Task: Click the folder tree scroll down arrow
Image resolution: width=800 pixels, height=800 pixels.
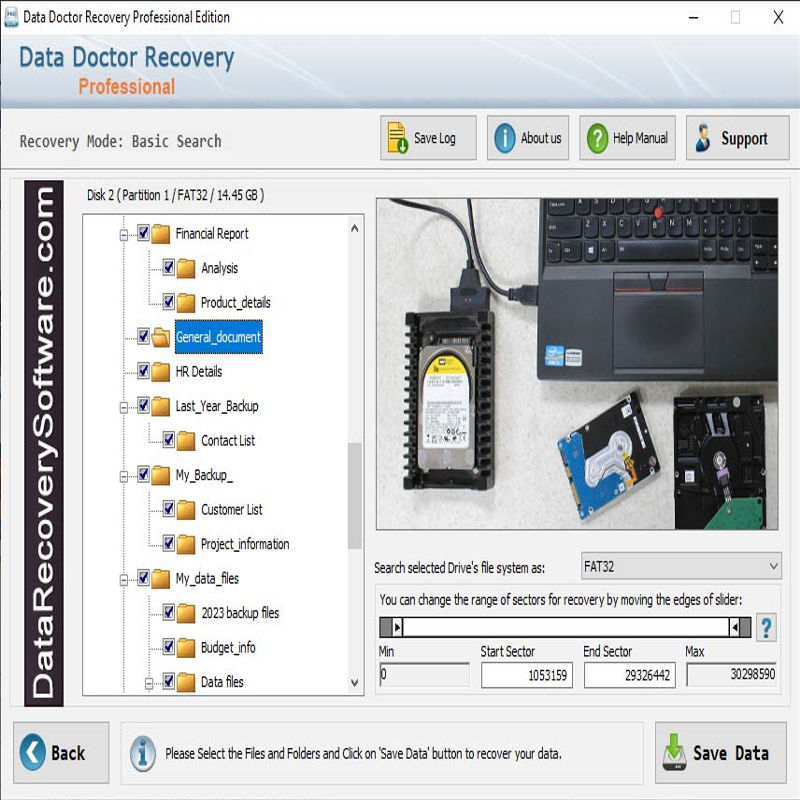Action: pos(355,683)
